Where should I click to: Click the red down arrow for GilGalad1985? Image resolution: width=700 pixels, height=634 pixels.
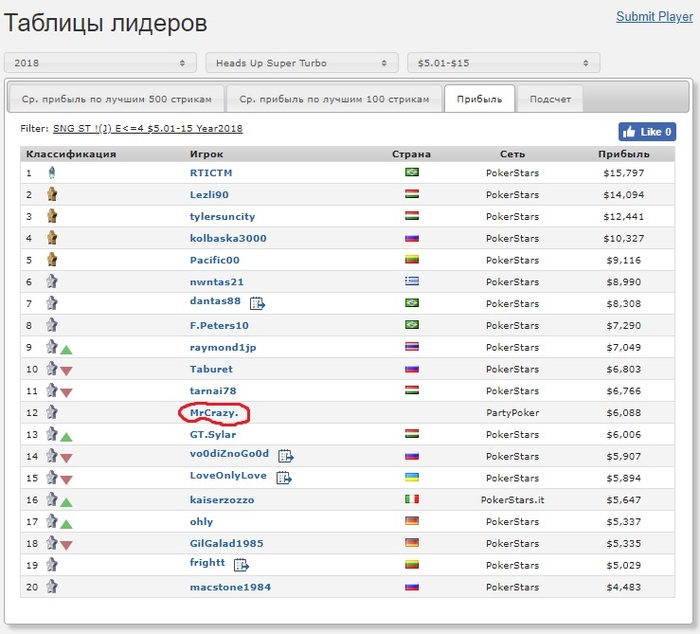[x=67, y=545]
